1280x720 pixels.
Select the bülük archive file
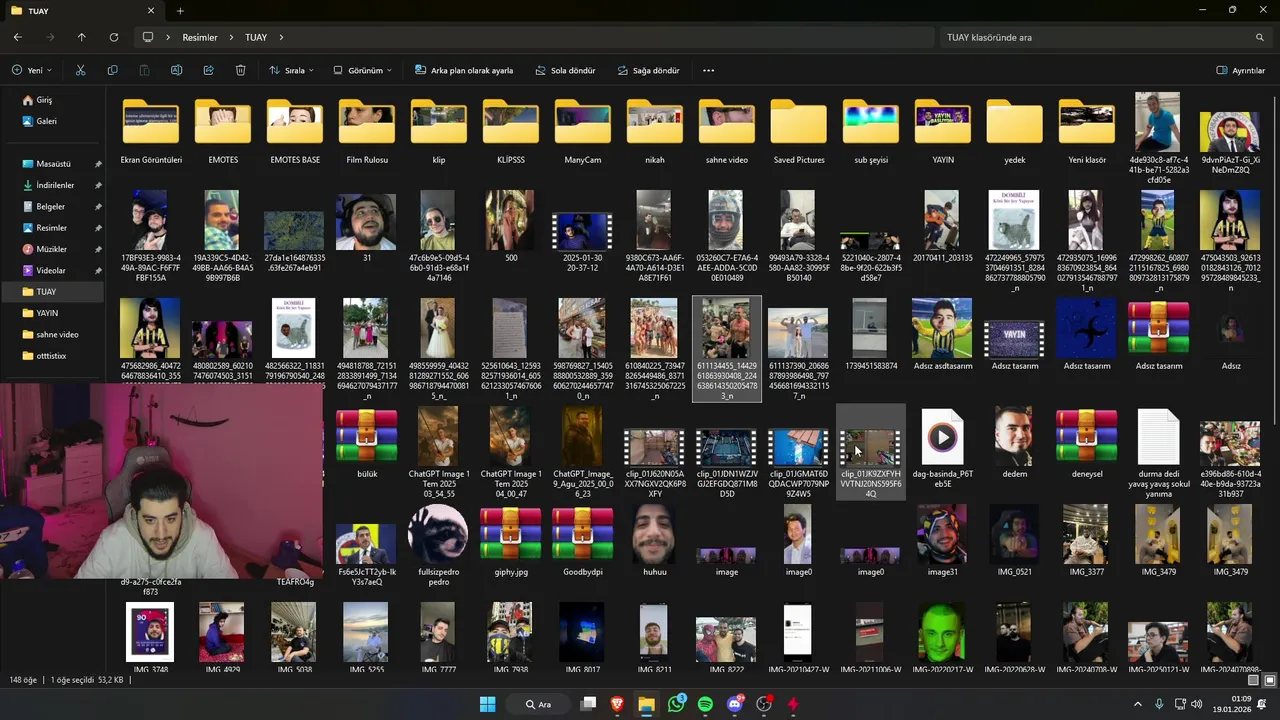click(367, 443)
